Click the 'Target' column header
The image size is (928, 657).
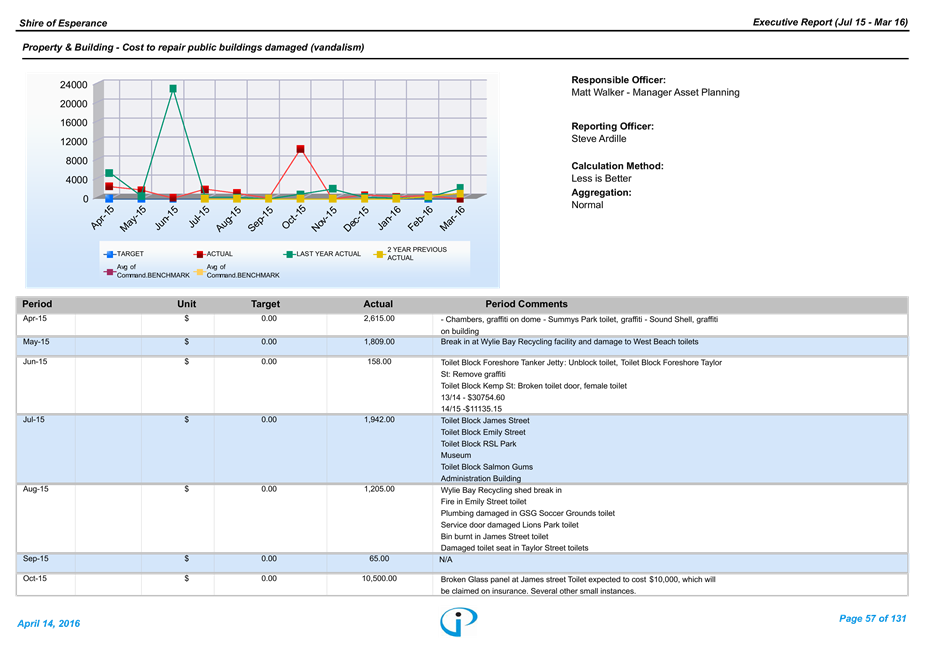(x=265, y=304)
